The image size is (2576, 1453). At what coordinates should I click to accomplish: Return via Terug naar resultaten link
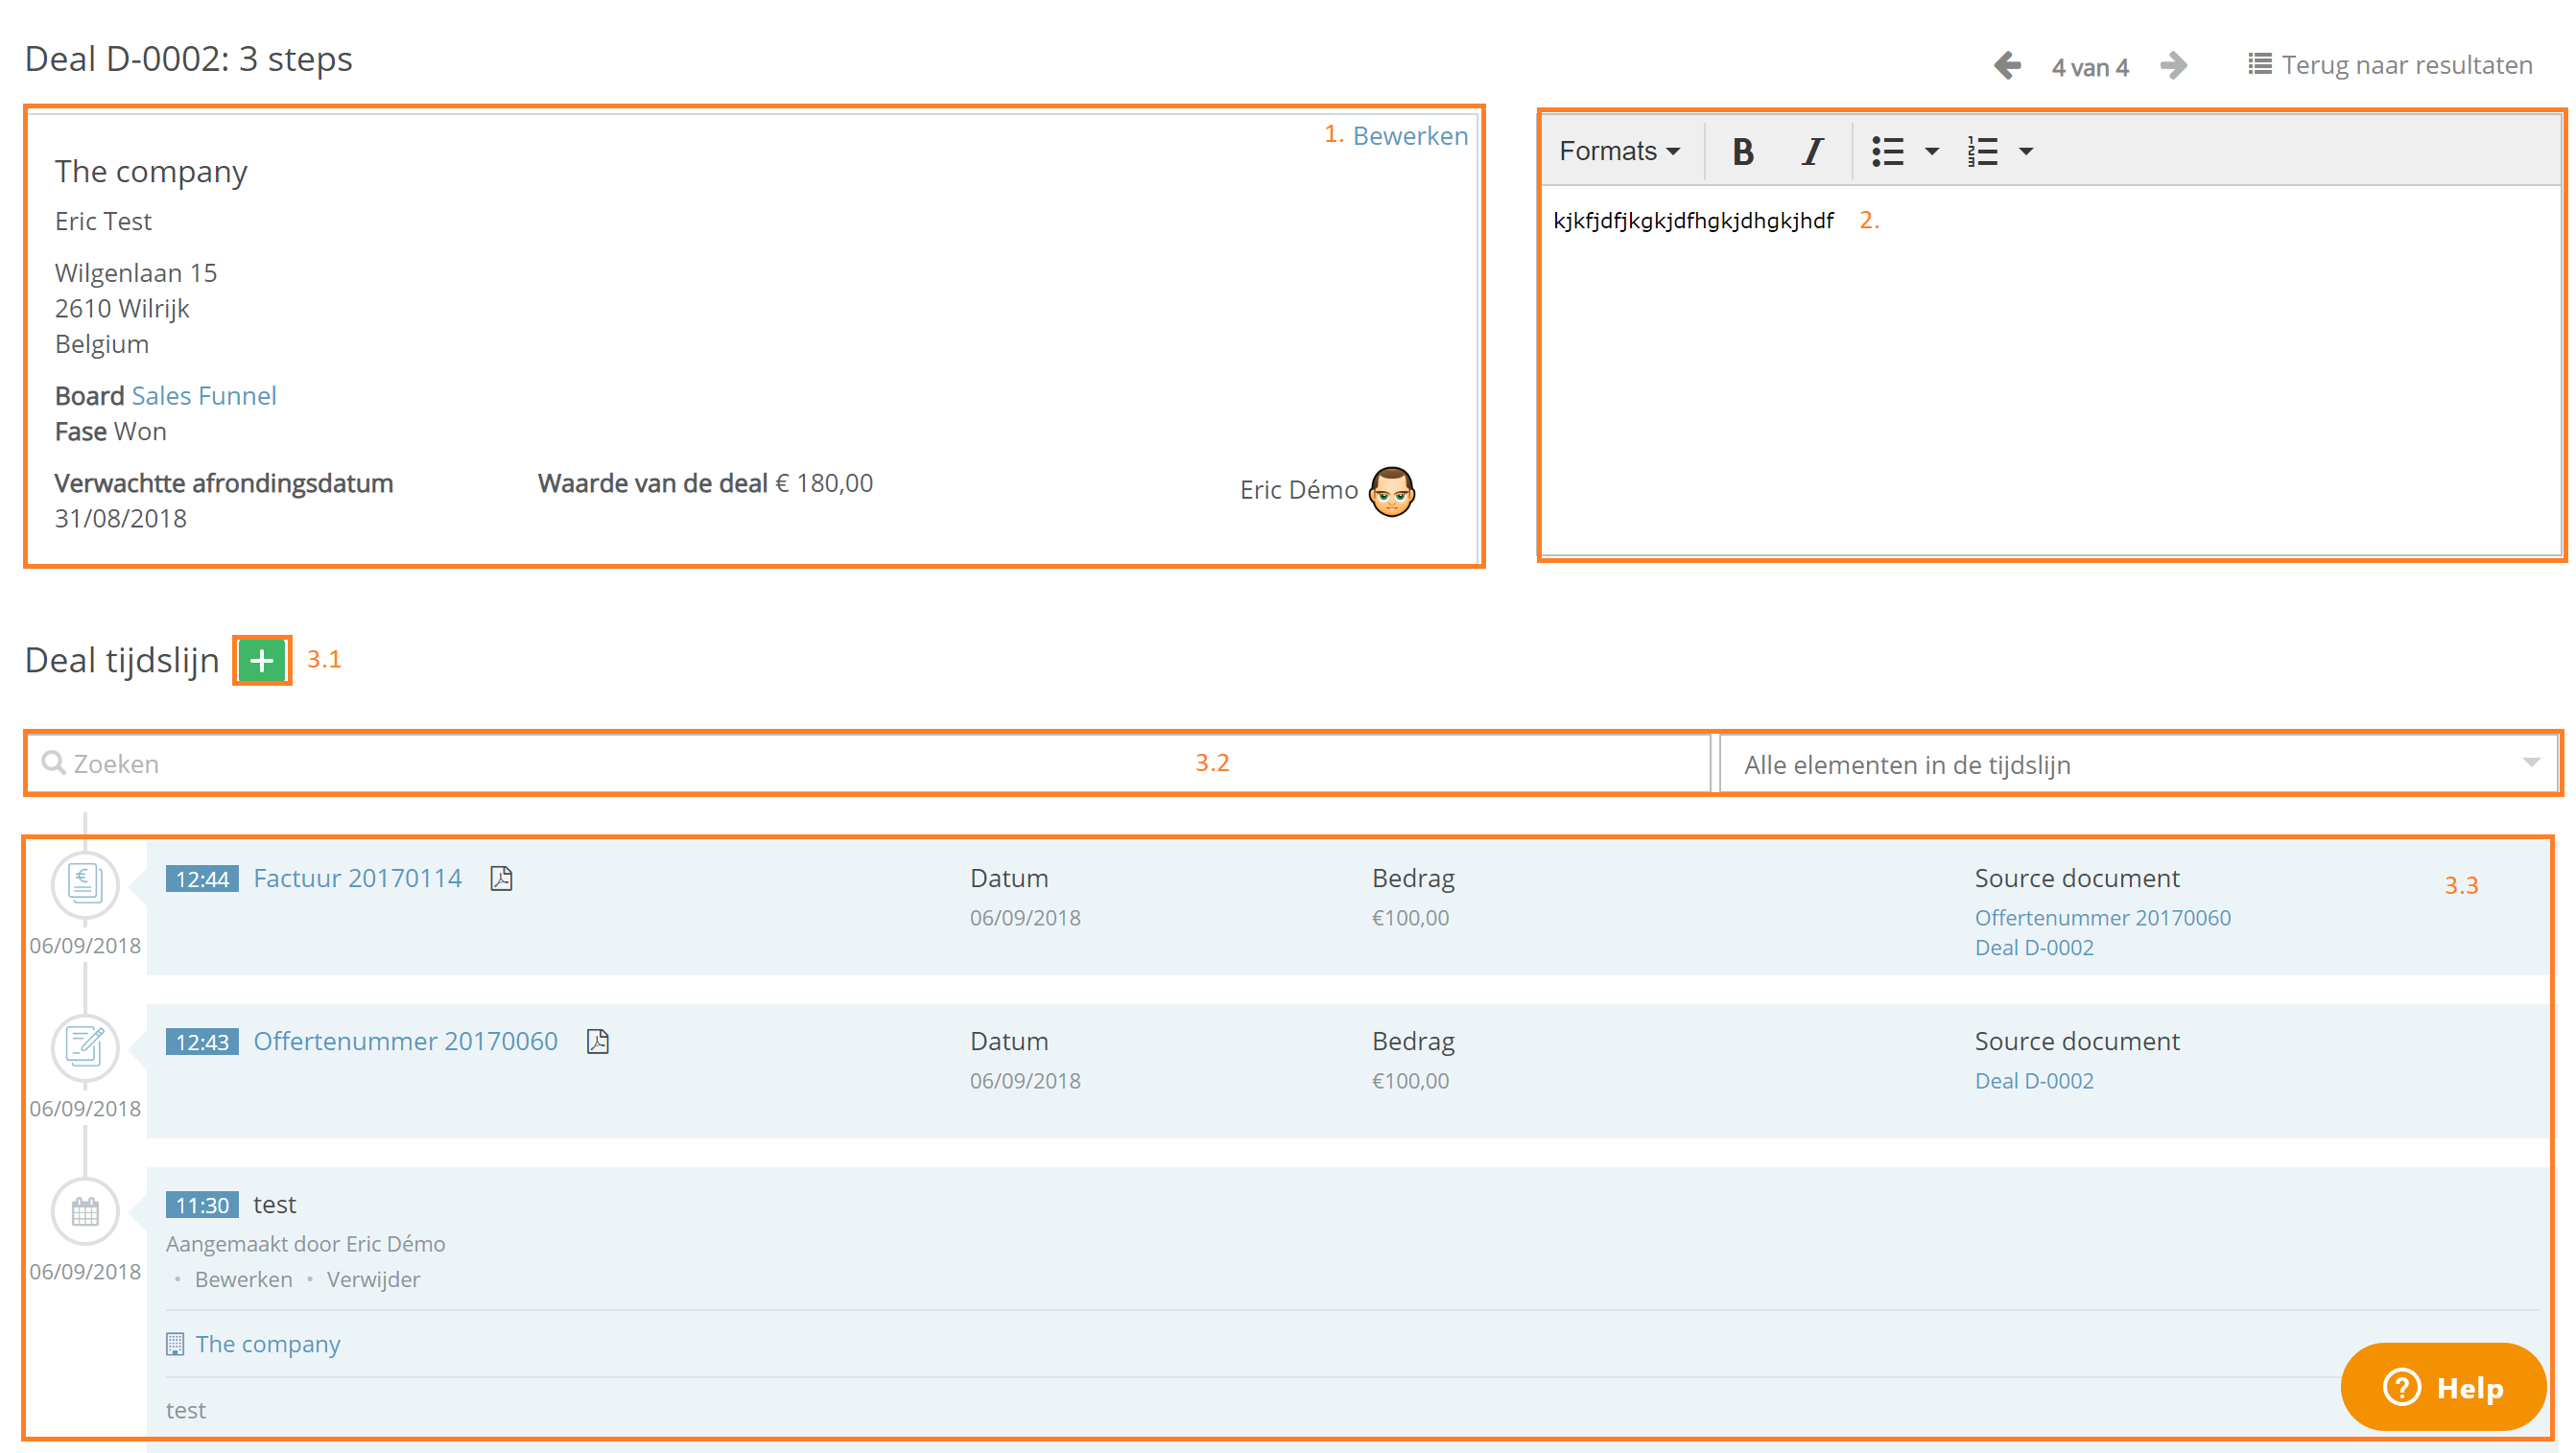[x=2406, y=65]
